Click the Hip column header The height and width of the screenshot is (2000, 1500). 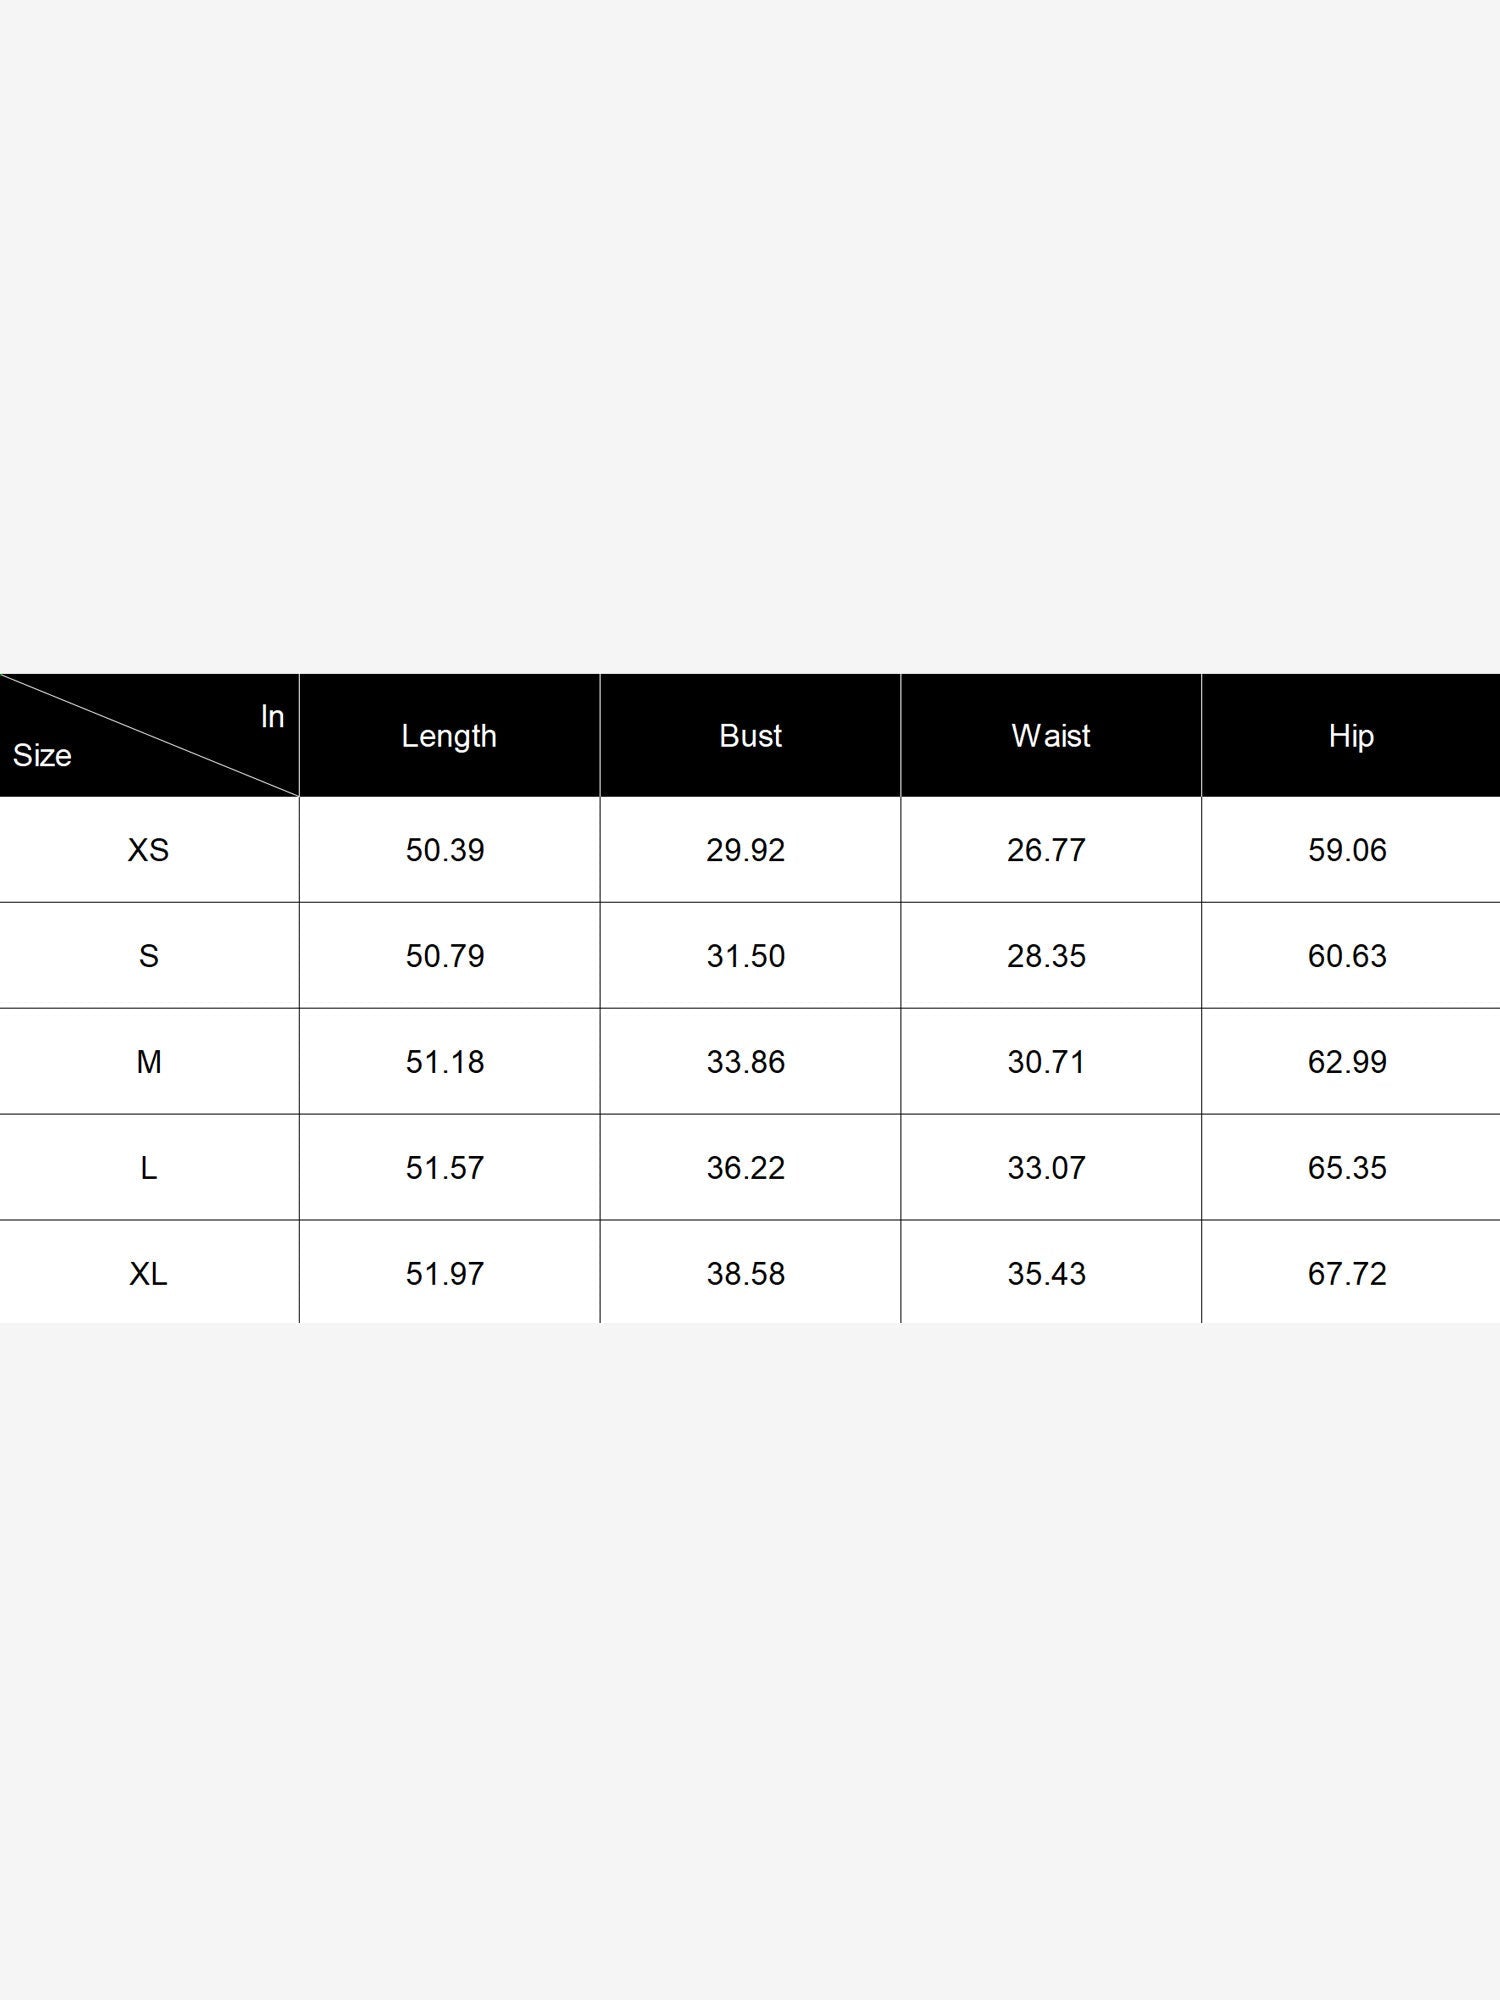[1351, 736]
